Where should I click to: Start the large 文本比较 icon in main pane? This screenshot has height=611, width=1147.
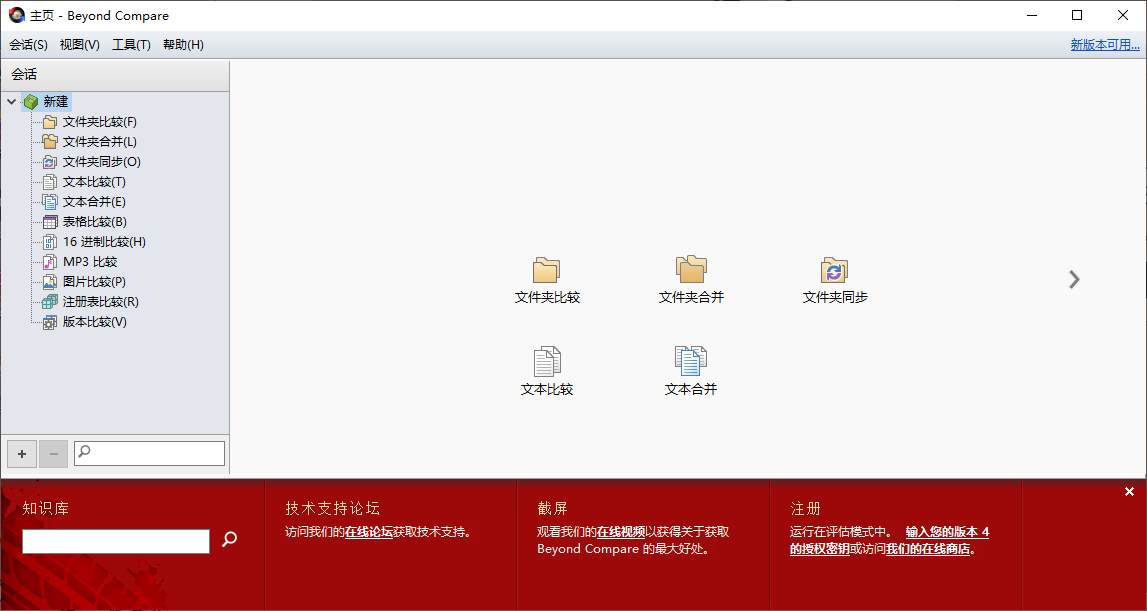tap(546, 361)
